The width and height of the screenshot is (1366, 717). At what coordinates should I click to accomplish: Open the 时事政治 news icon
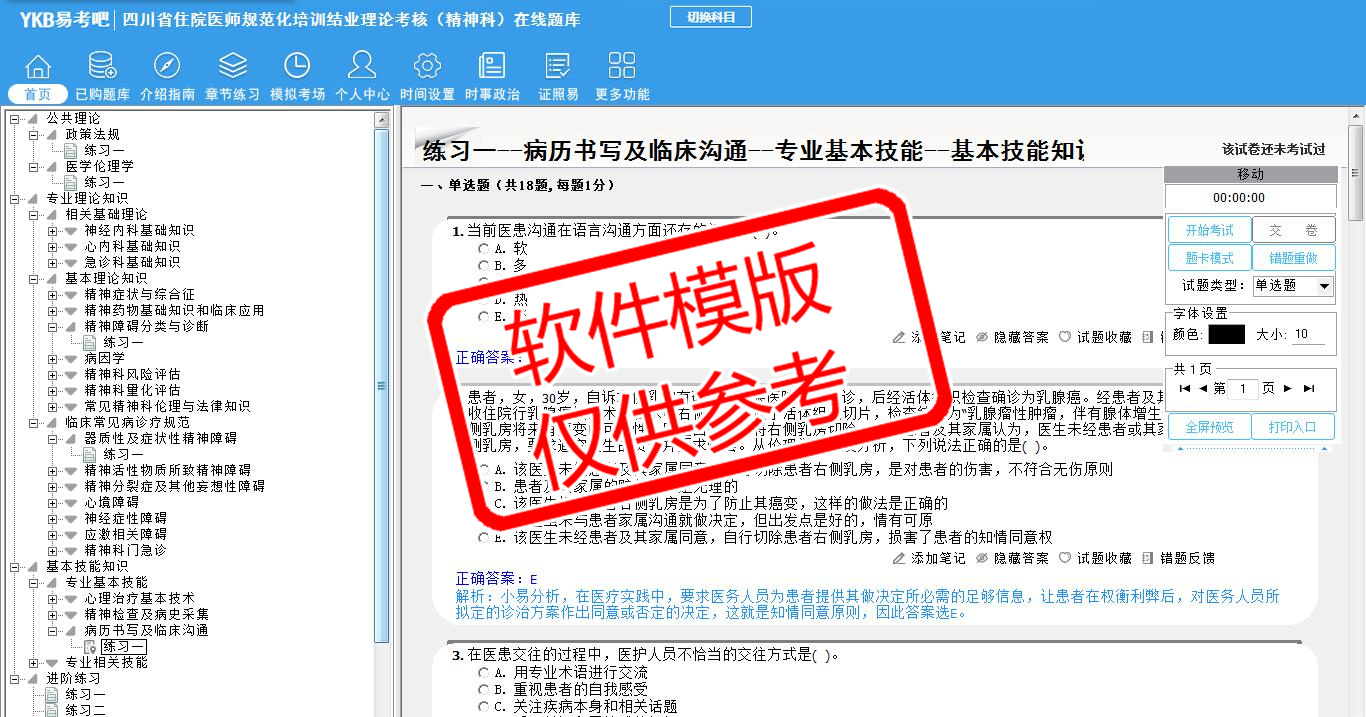click(492, 66)
